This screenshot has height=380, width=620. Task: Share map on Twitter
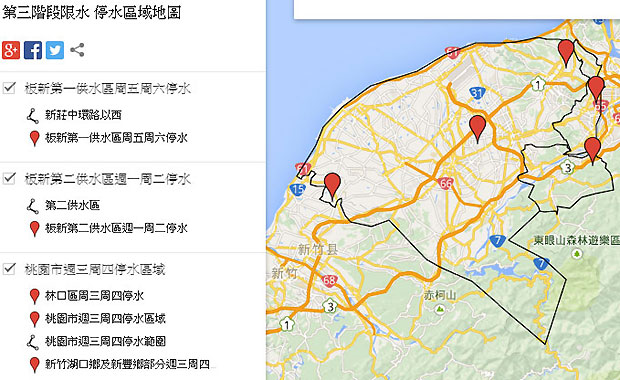pos(55,50)
